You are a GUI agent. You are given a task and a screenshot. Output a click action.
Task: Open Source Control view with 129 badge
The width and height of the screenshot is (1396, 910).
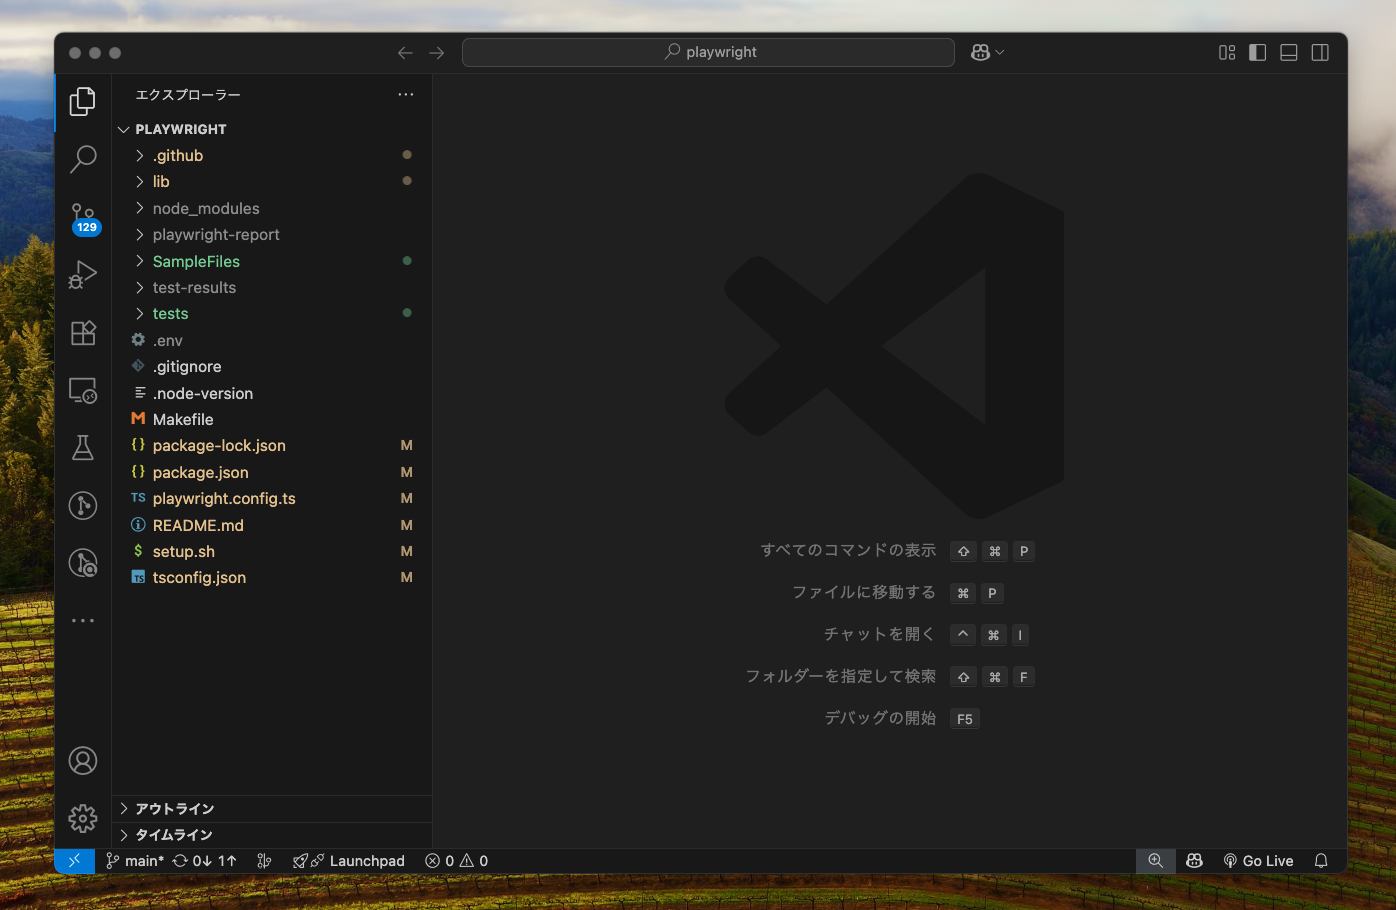coord(83,217)
